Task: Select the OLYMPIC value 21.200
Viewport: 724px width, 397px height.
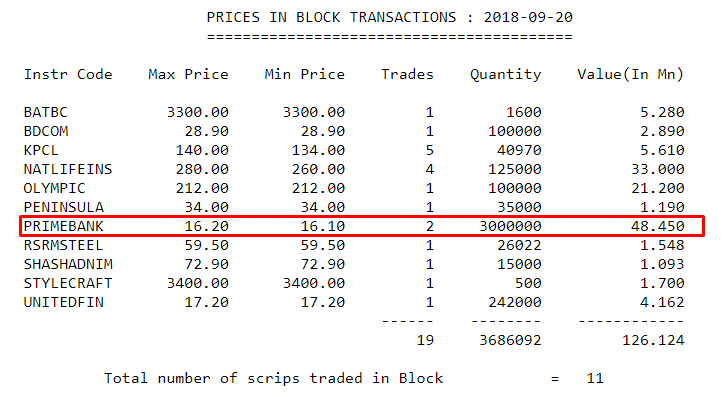Action: (658, 188)
